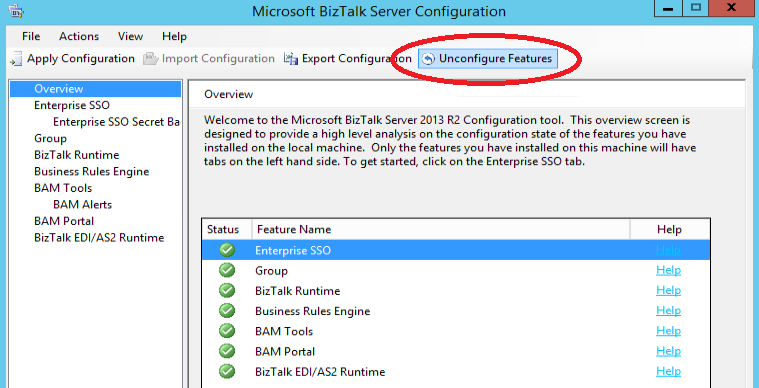
Task: Maximize the BizTalk Configuration window
Action: tap(696, 8)
